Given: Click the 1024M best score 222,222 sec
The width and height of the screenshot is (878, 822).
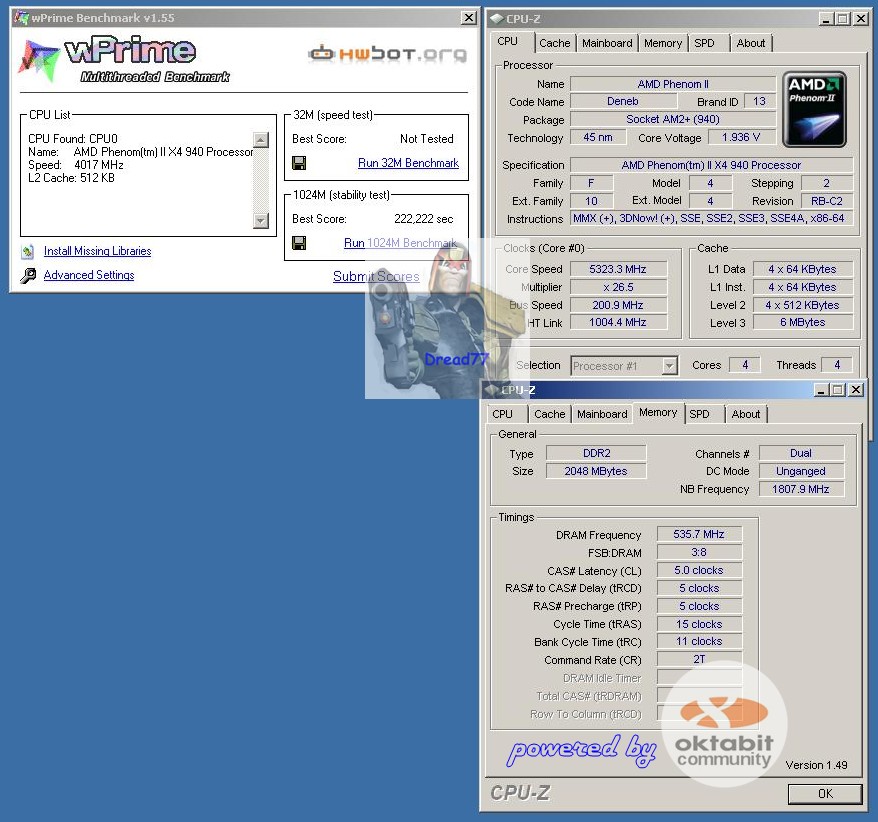Looking at the screenshot, I should click(423, 219).
